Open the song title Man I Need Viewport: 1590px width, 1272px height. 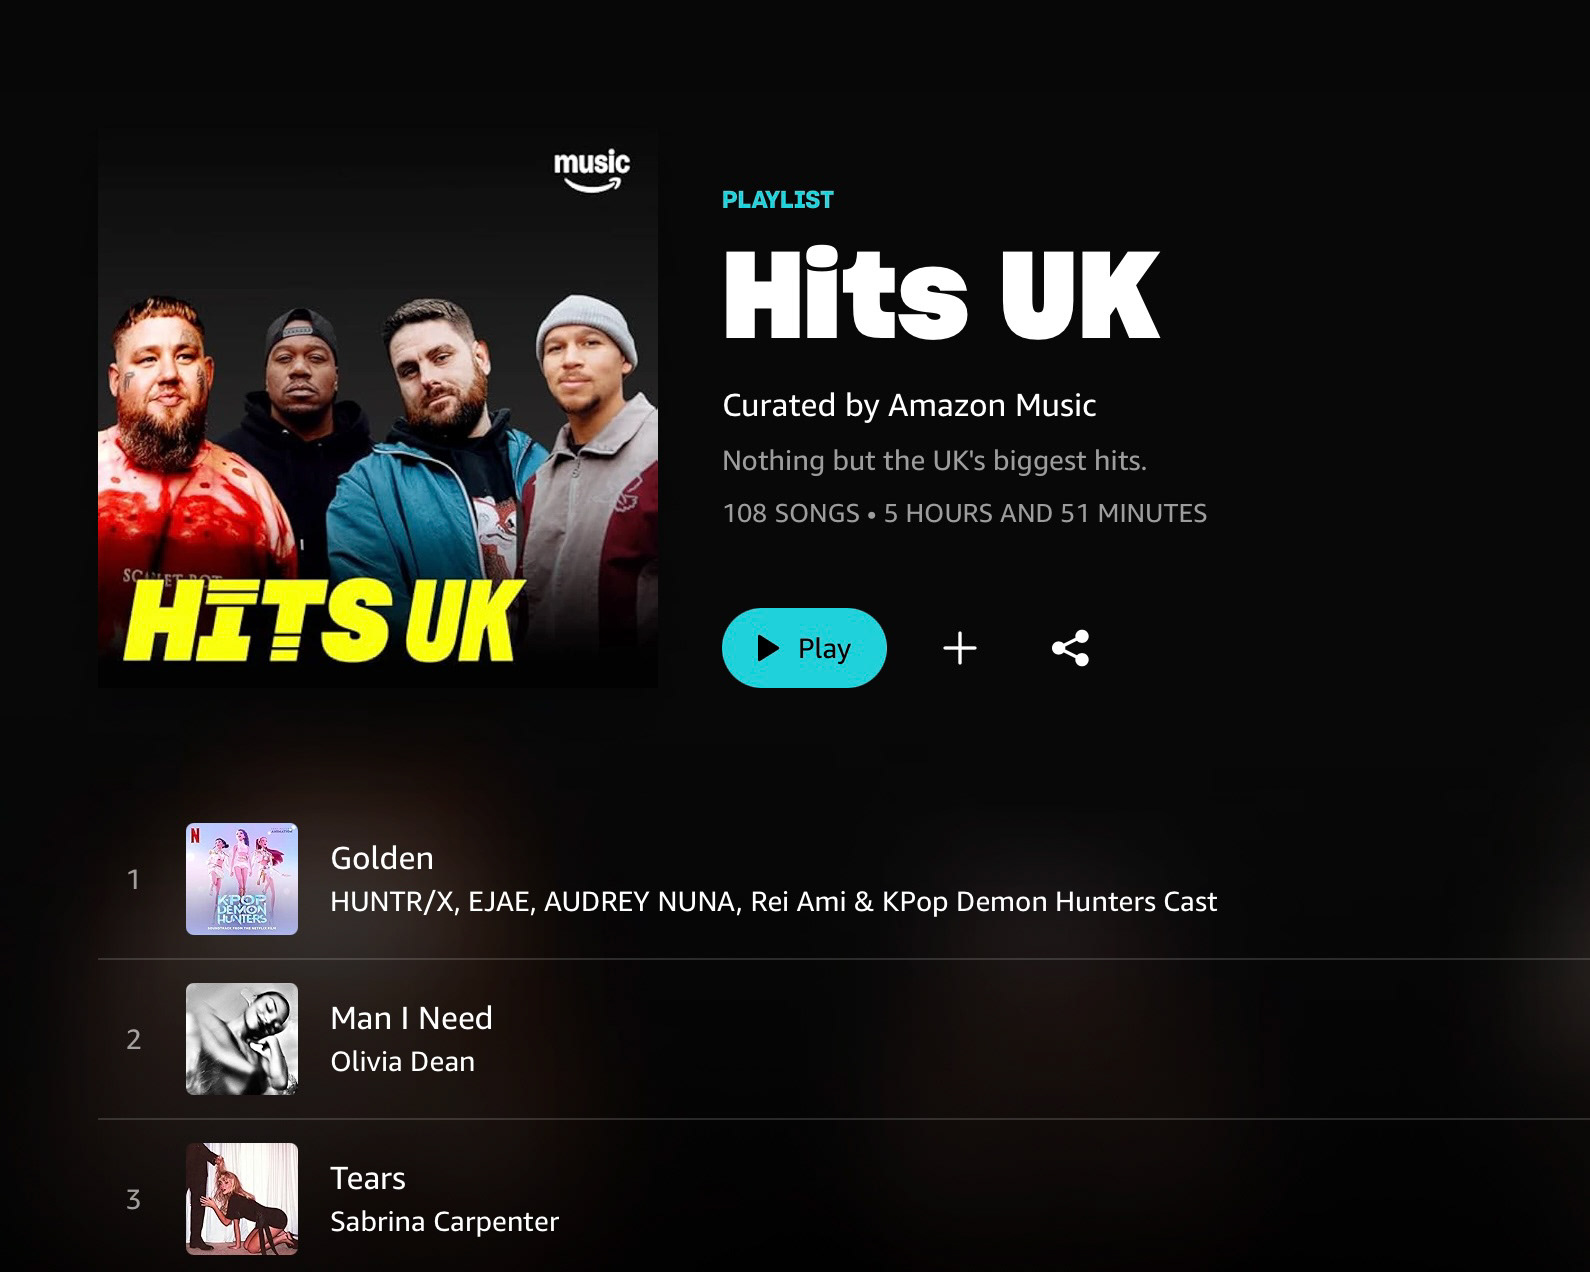coord(411,1018)
